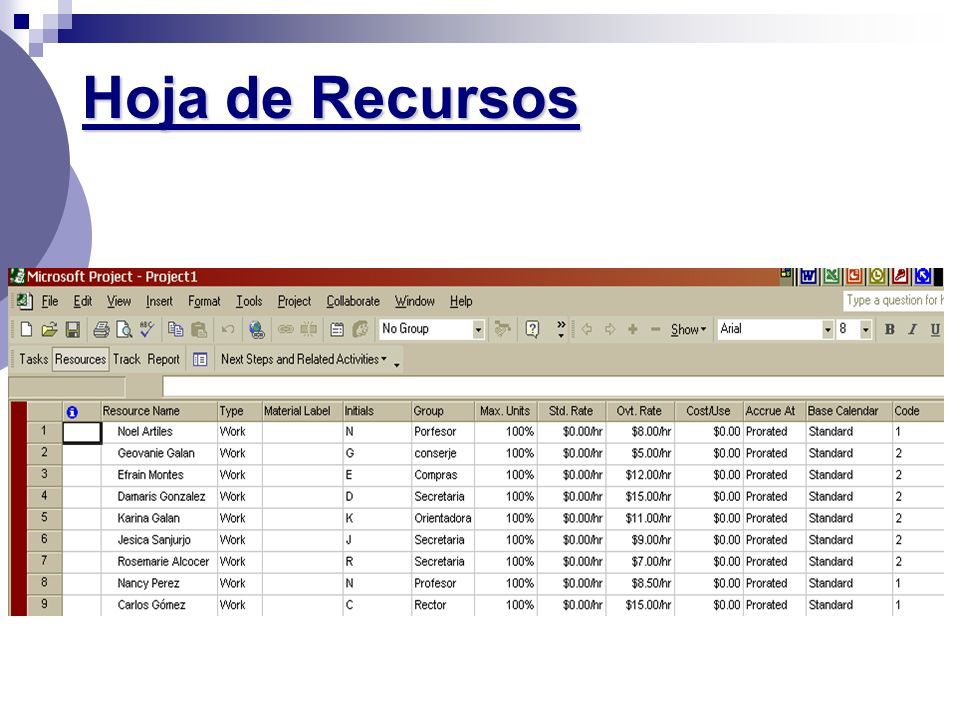Viewport: 960px width, 720px height.
Task: Click the Track Project Guide button
Action: coord(127,359)
